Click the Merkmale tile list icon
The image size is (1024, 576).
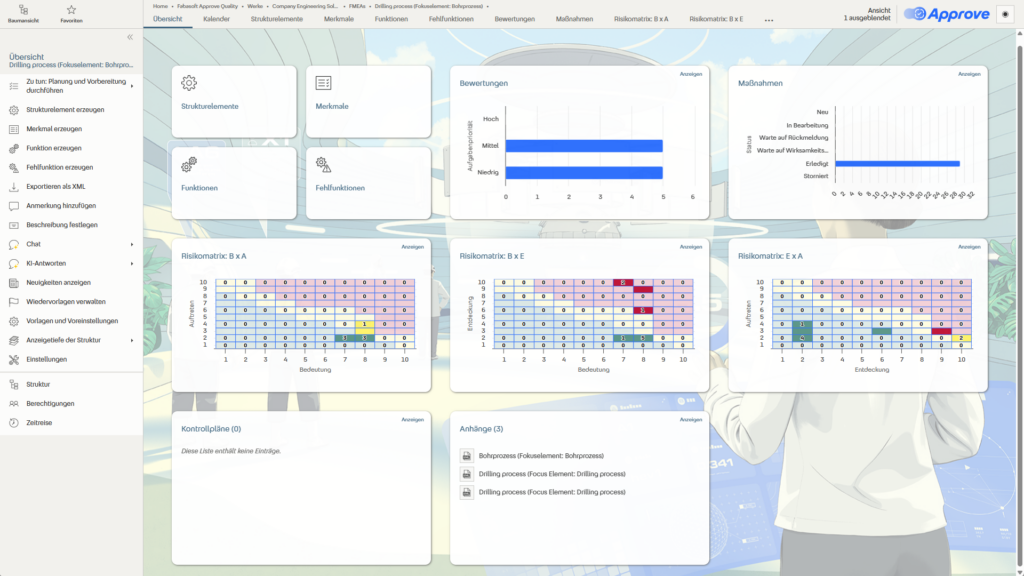click(x=324, y=83)
